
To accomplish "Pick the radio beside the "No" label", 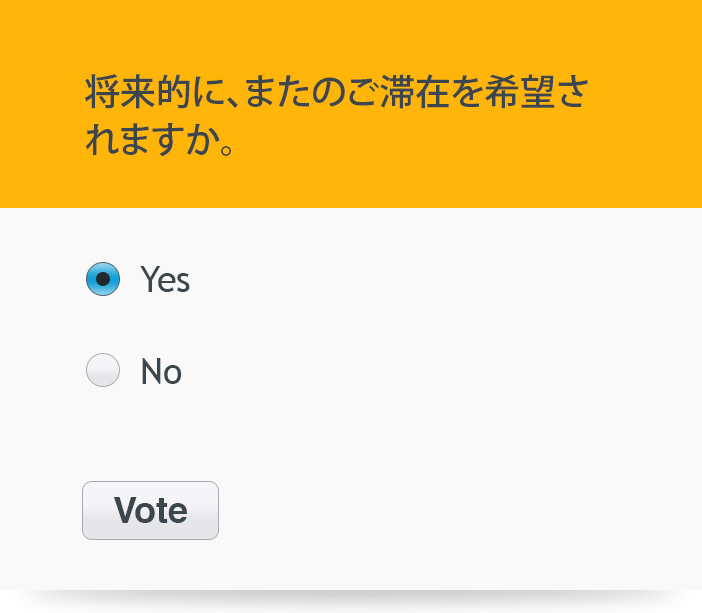I will pos(103,371).
